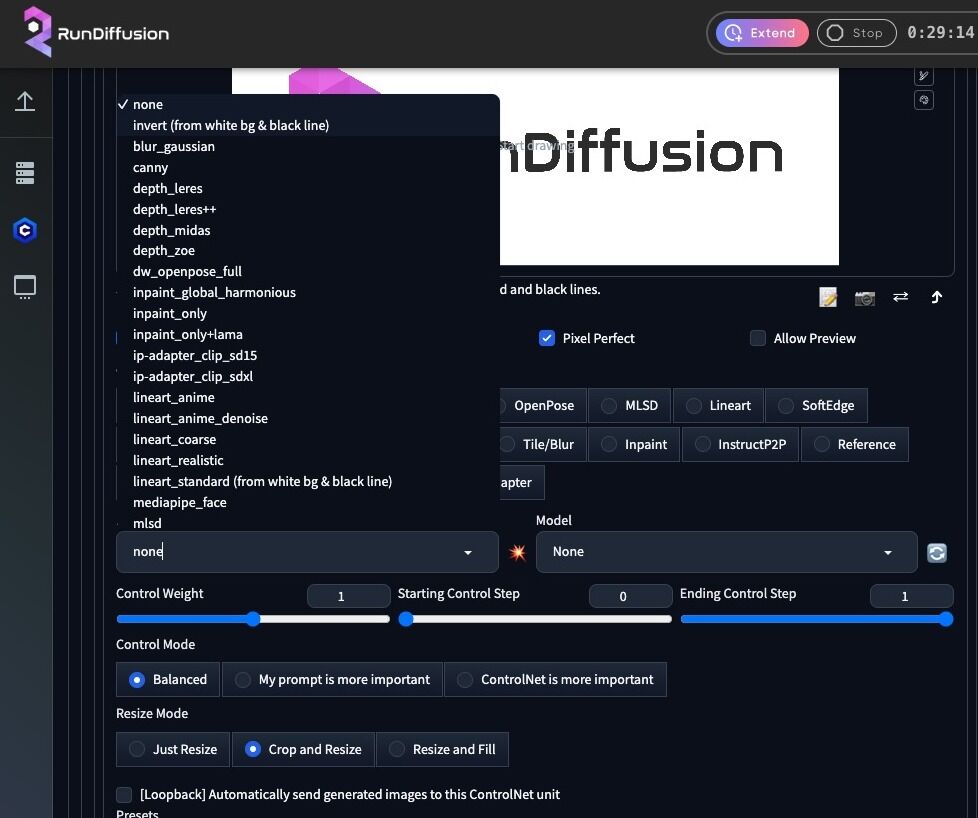This screenshot has height=818, width=978.
Task: Enable Loopback send generated images checkbox
Action: pos(124,794)
